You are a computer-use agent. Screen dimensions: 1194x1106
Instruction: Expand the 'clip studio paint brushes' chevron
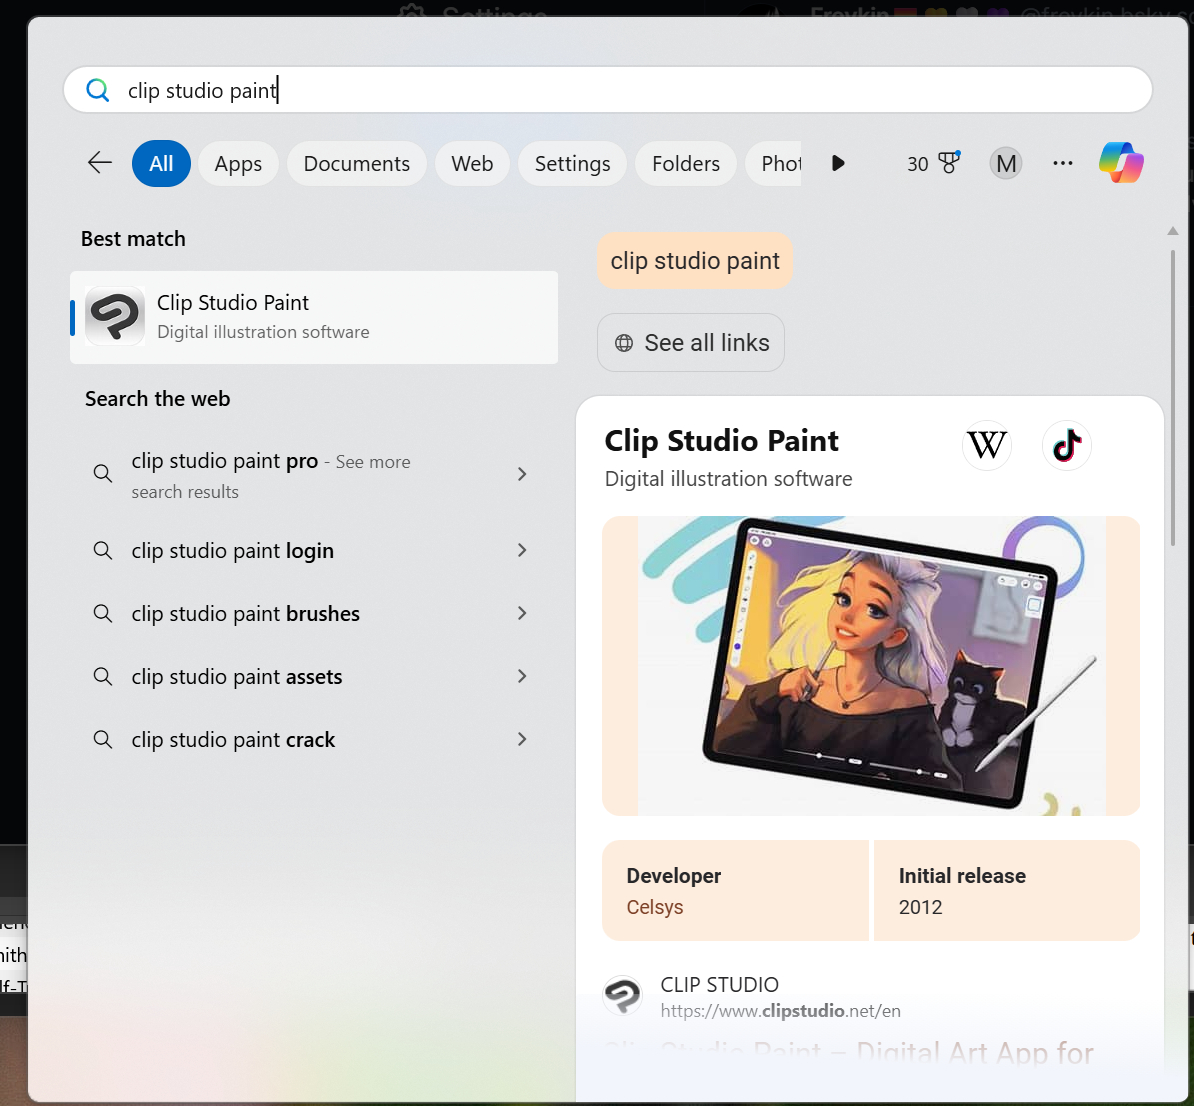pyautogui.click(x=522, y=613)
